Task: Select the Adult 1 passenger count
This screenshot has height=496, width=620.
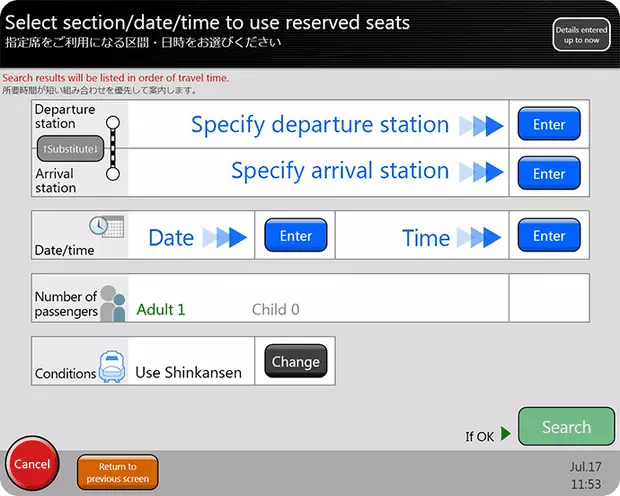Action: coord(161,310)
